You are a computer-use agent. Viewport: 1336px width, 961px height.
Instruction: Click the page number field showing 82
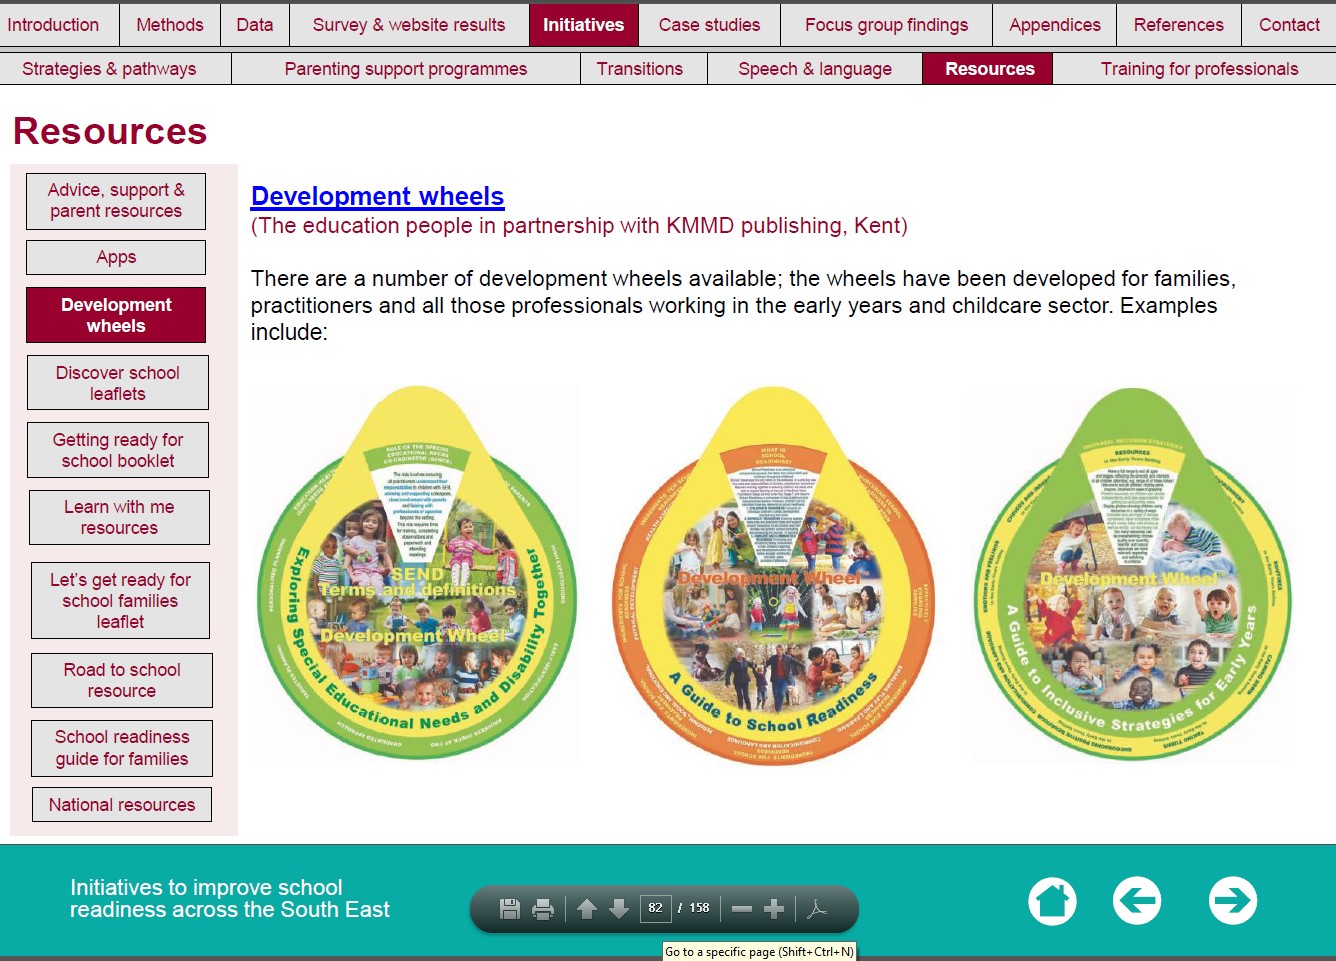655,908
